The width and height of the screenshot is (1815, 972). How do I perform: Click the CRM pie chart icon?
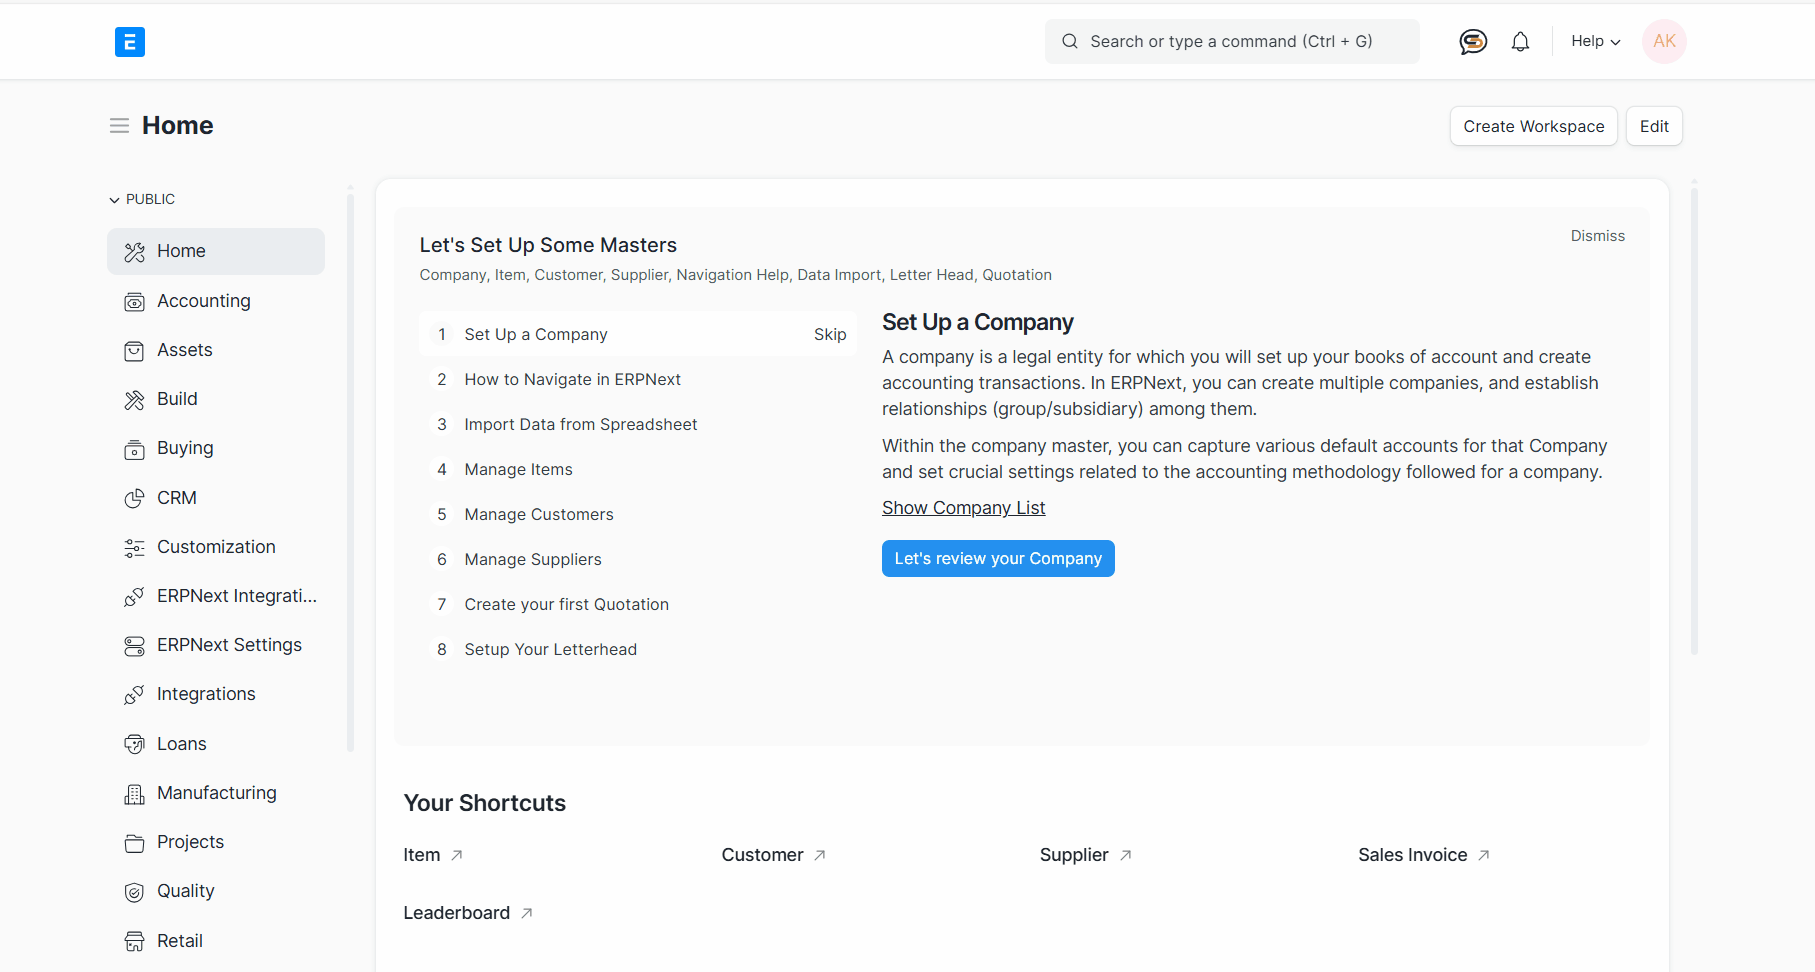click(134, 498)
